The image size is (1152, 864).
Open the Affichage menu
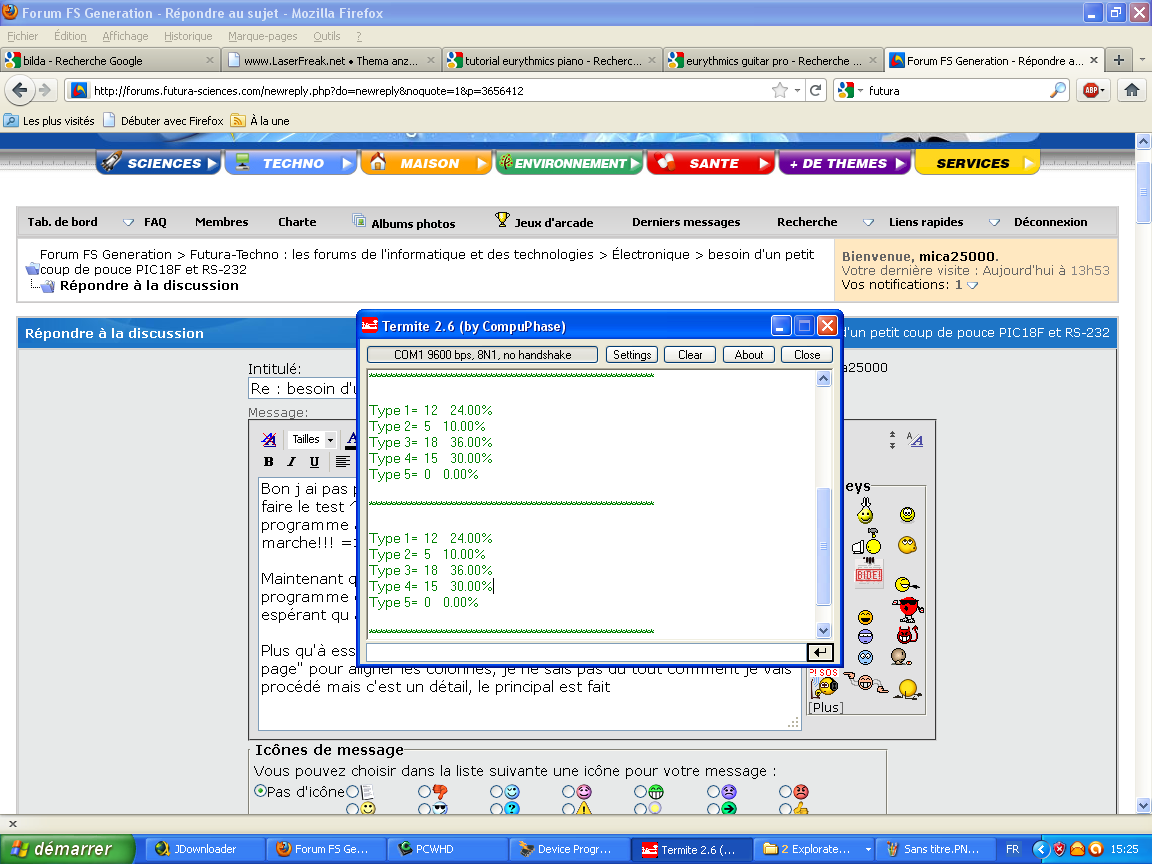(x=125, y=36)
